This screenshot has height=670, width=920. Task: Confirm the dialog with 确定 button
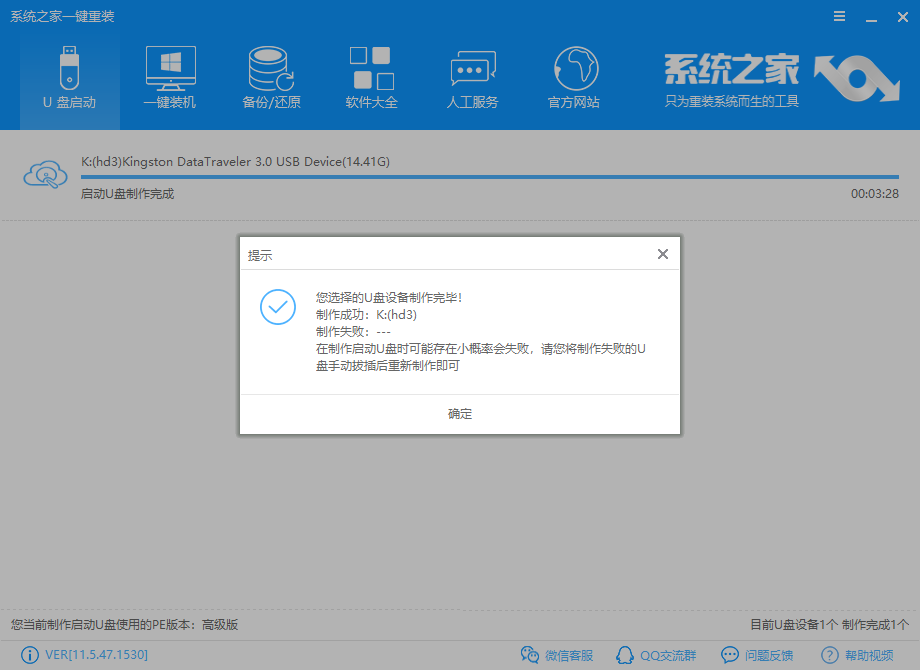click(x=459, y=414)
